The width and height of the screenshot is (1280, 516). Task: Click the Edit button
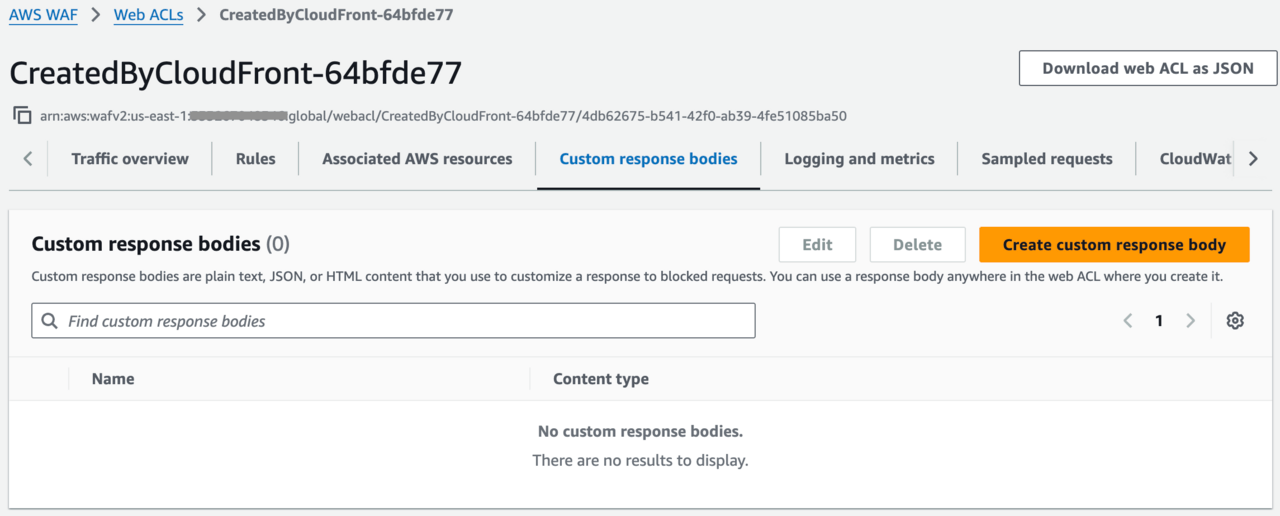coord(817,245)
